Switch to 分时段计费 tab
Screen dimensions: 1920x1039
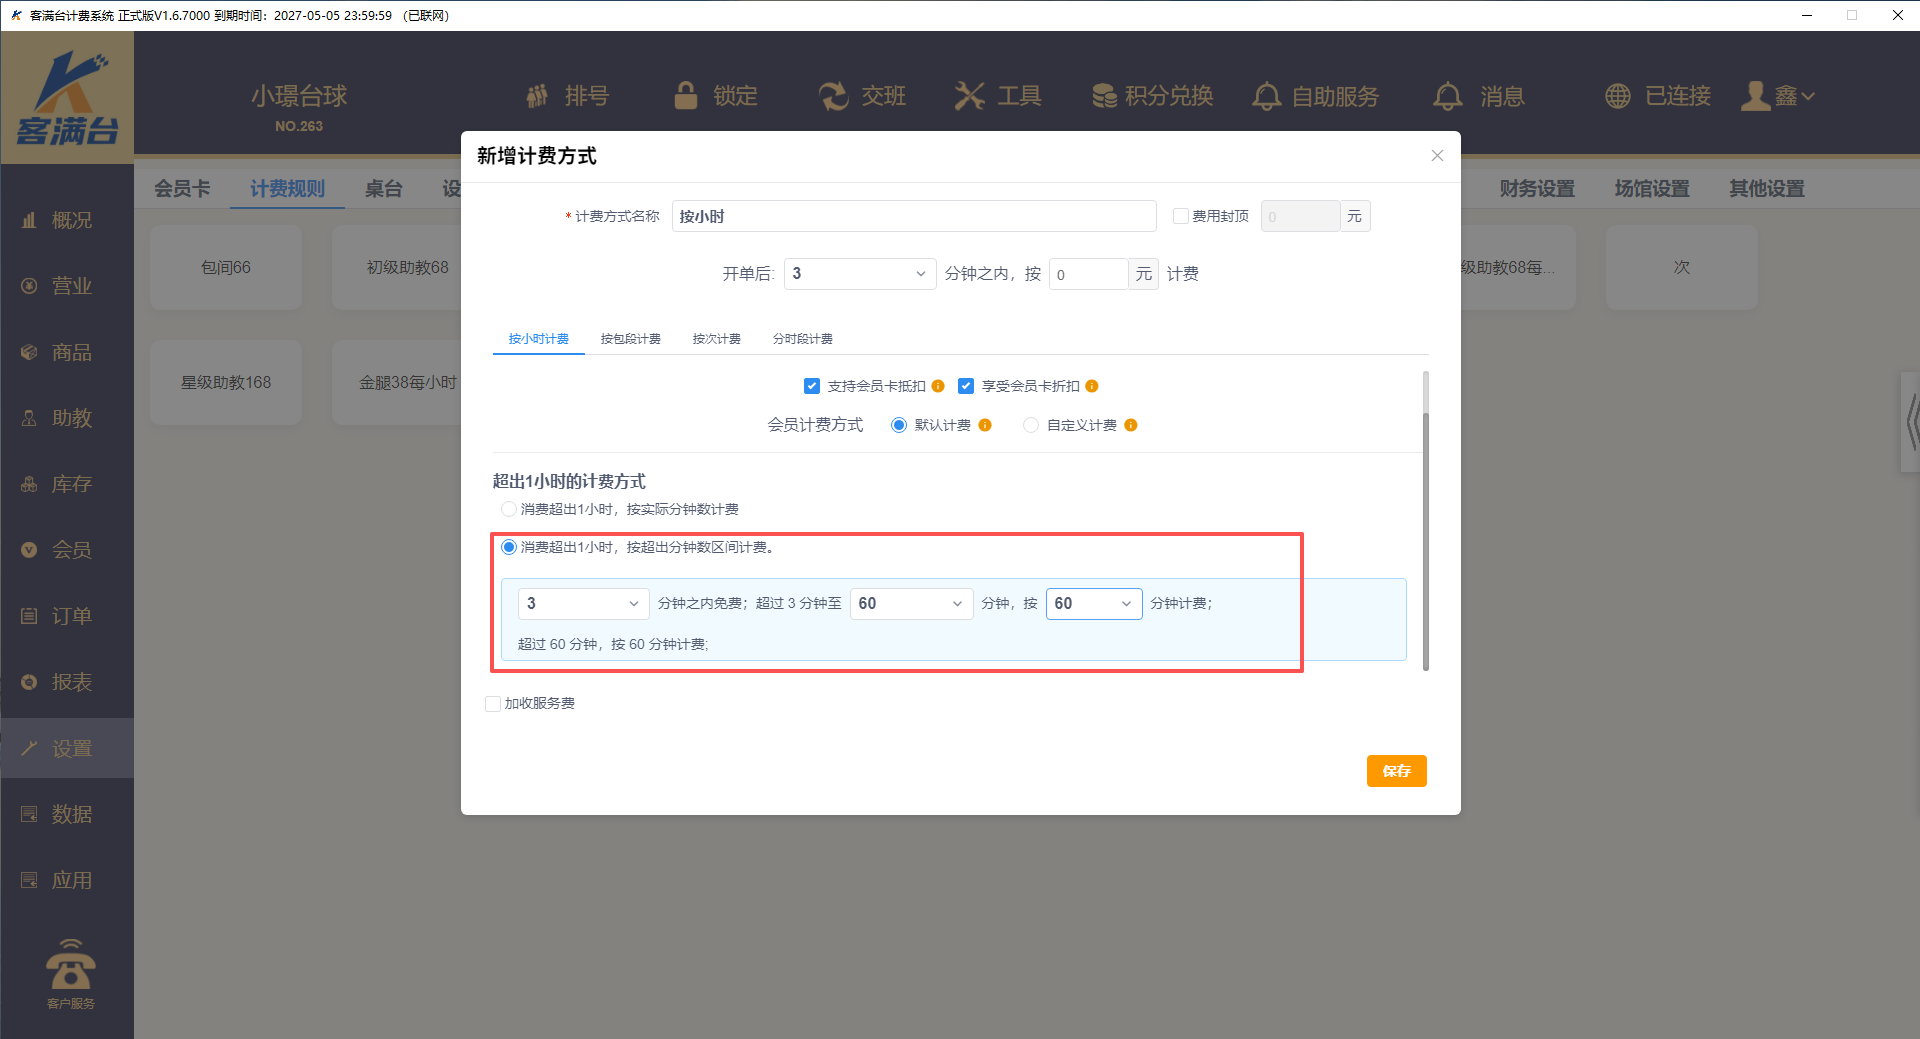[802, 339]
